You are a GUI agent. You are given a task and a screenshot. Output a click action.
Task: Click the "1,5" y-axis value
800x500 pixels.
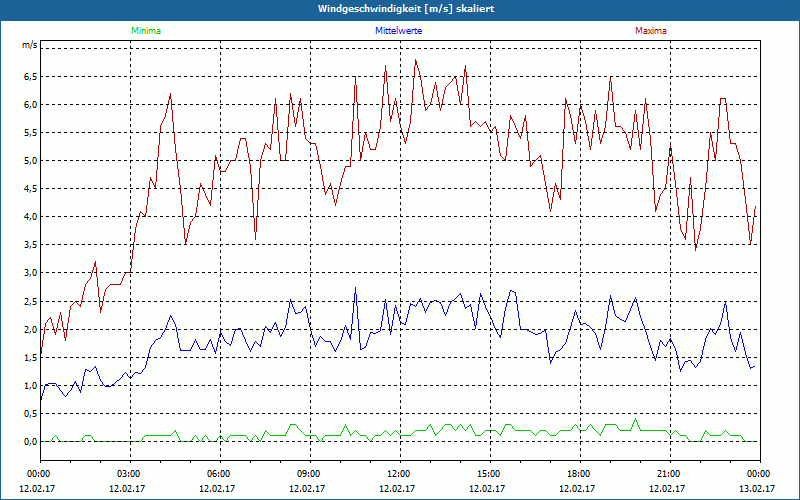click(31, 358)
